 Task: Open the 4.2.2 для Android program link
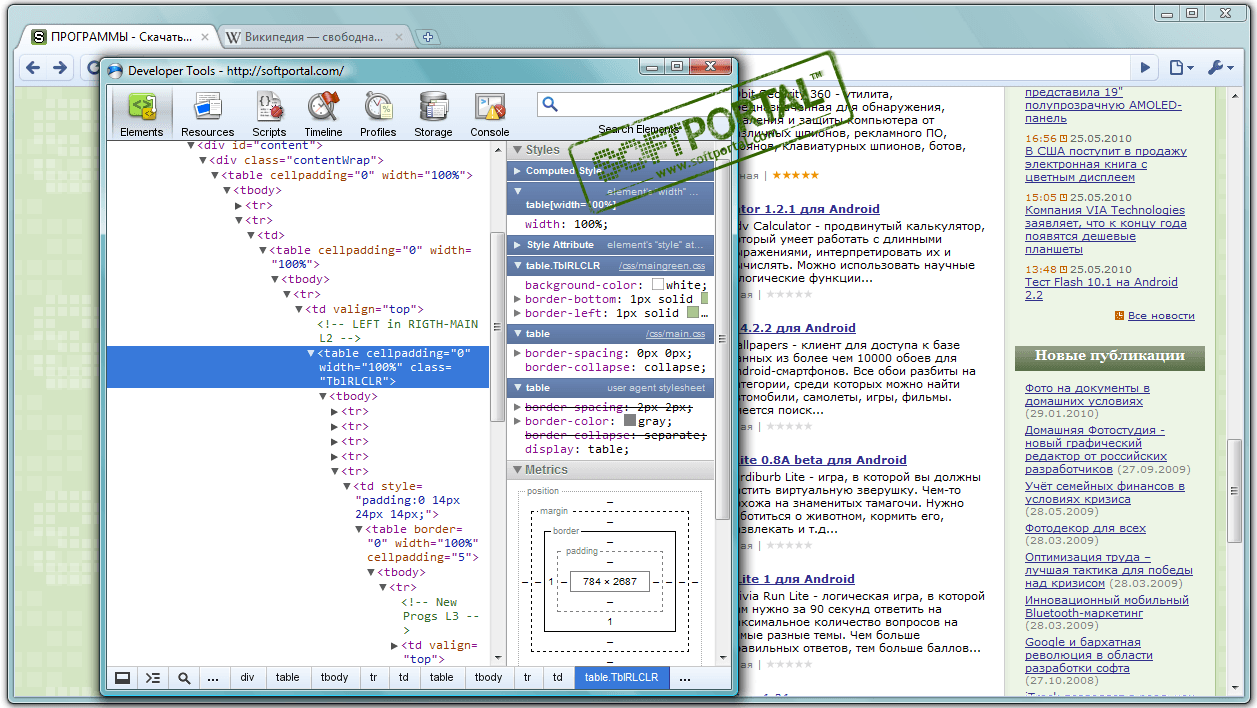click(797, 328)
